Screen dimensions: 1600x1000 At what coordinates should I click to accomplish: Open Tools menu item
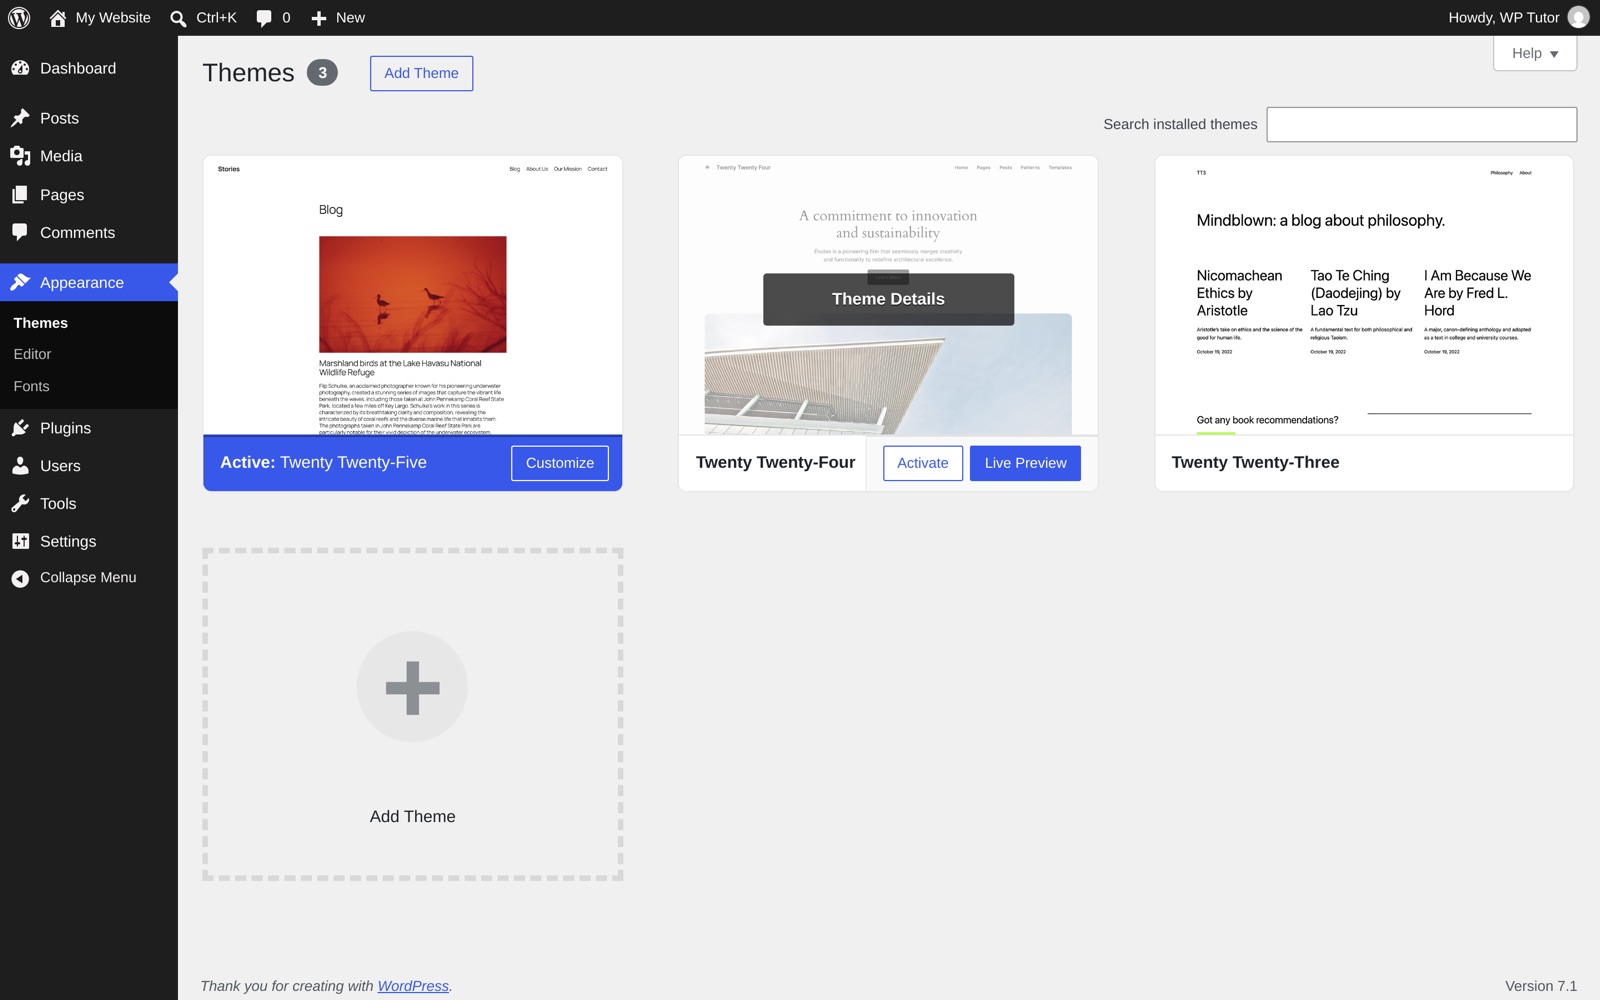(58, 504)
